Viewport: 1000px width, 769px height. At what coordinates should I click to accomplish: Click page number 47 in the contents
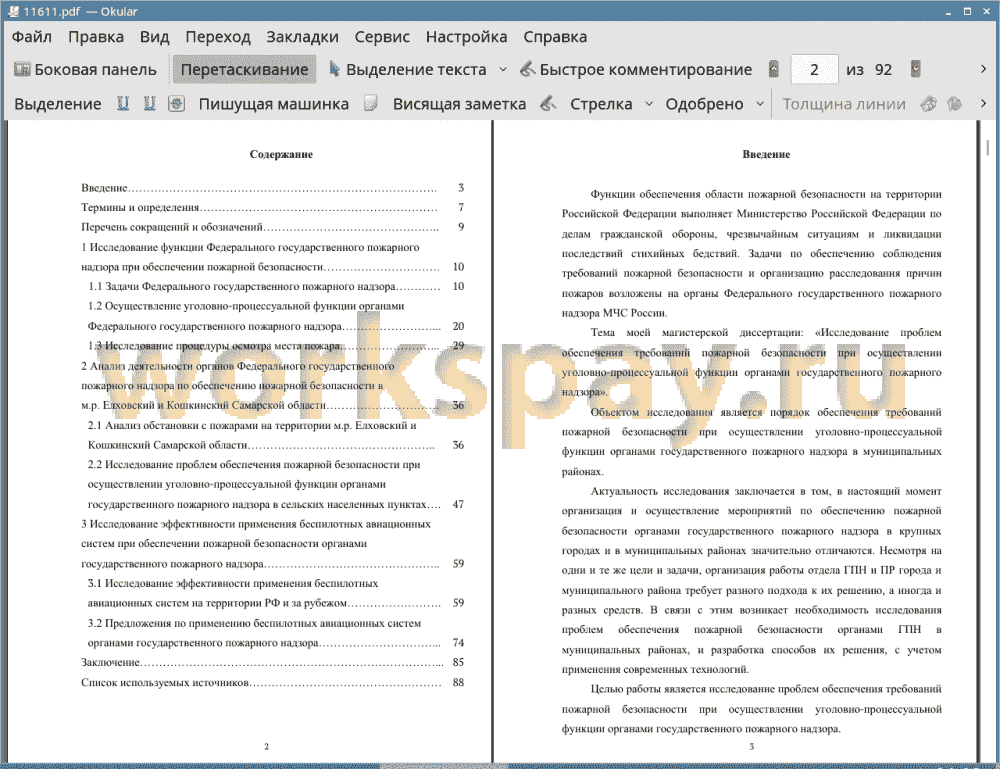pos(458,504)
